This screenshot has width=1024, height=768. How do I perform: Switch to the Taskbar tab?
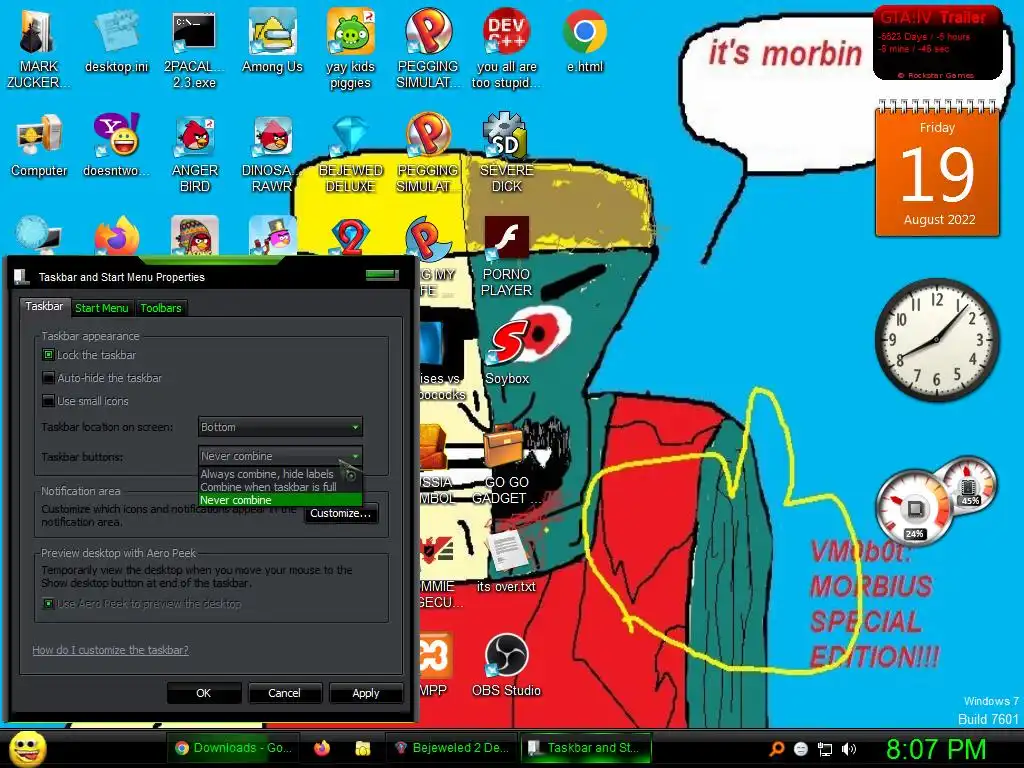[44, 306]
